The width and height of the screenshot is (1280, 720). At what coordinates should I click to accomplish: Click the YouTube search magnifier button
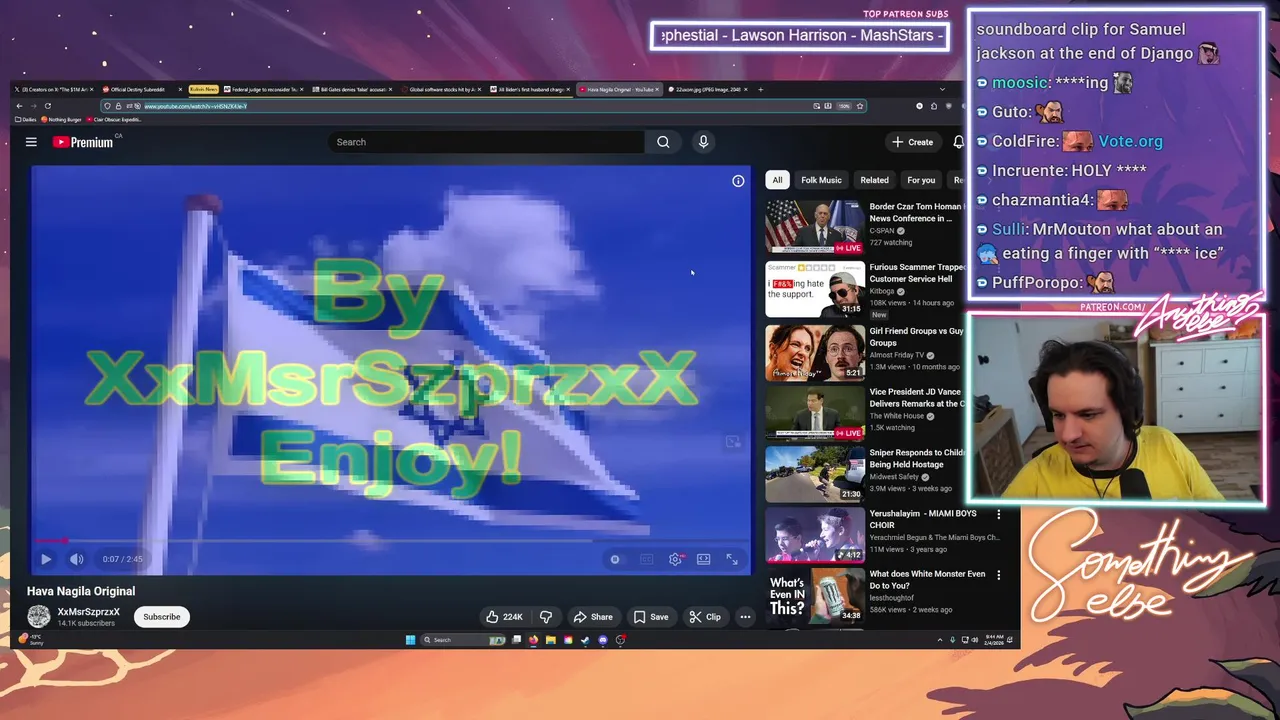coord(663,142)
